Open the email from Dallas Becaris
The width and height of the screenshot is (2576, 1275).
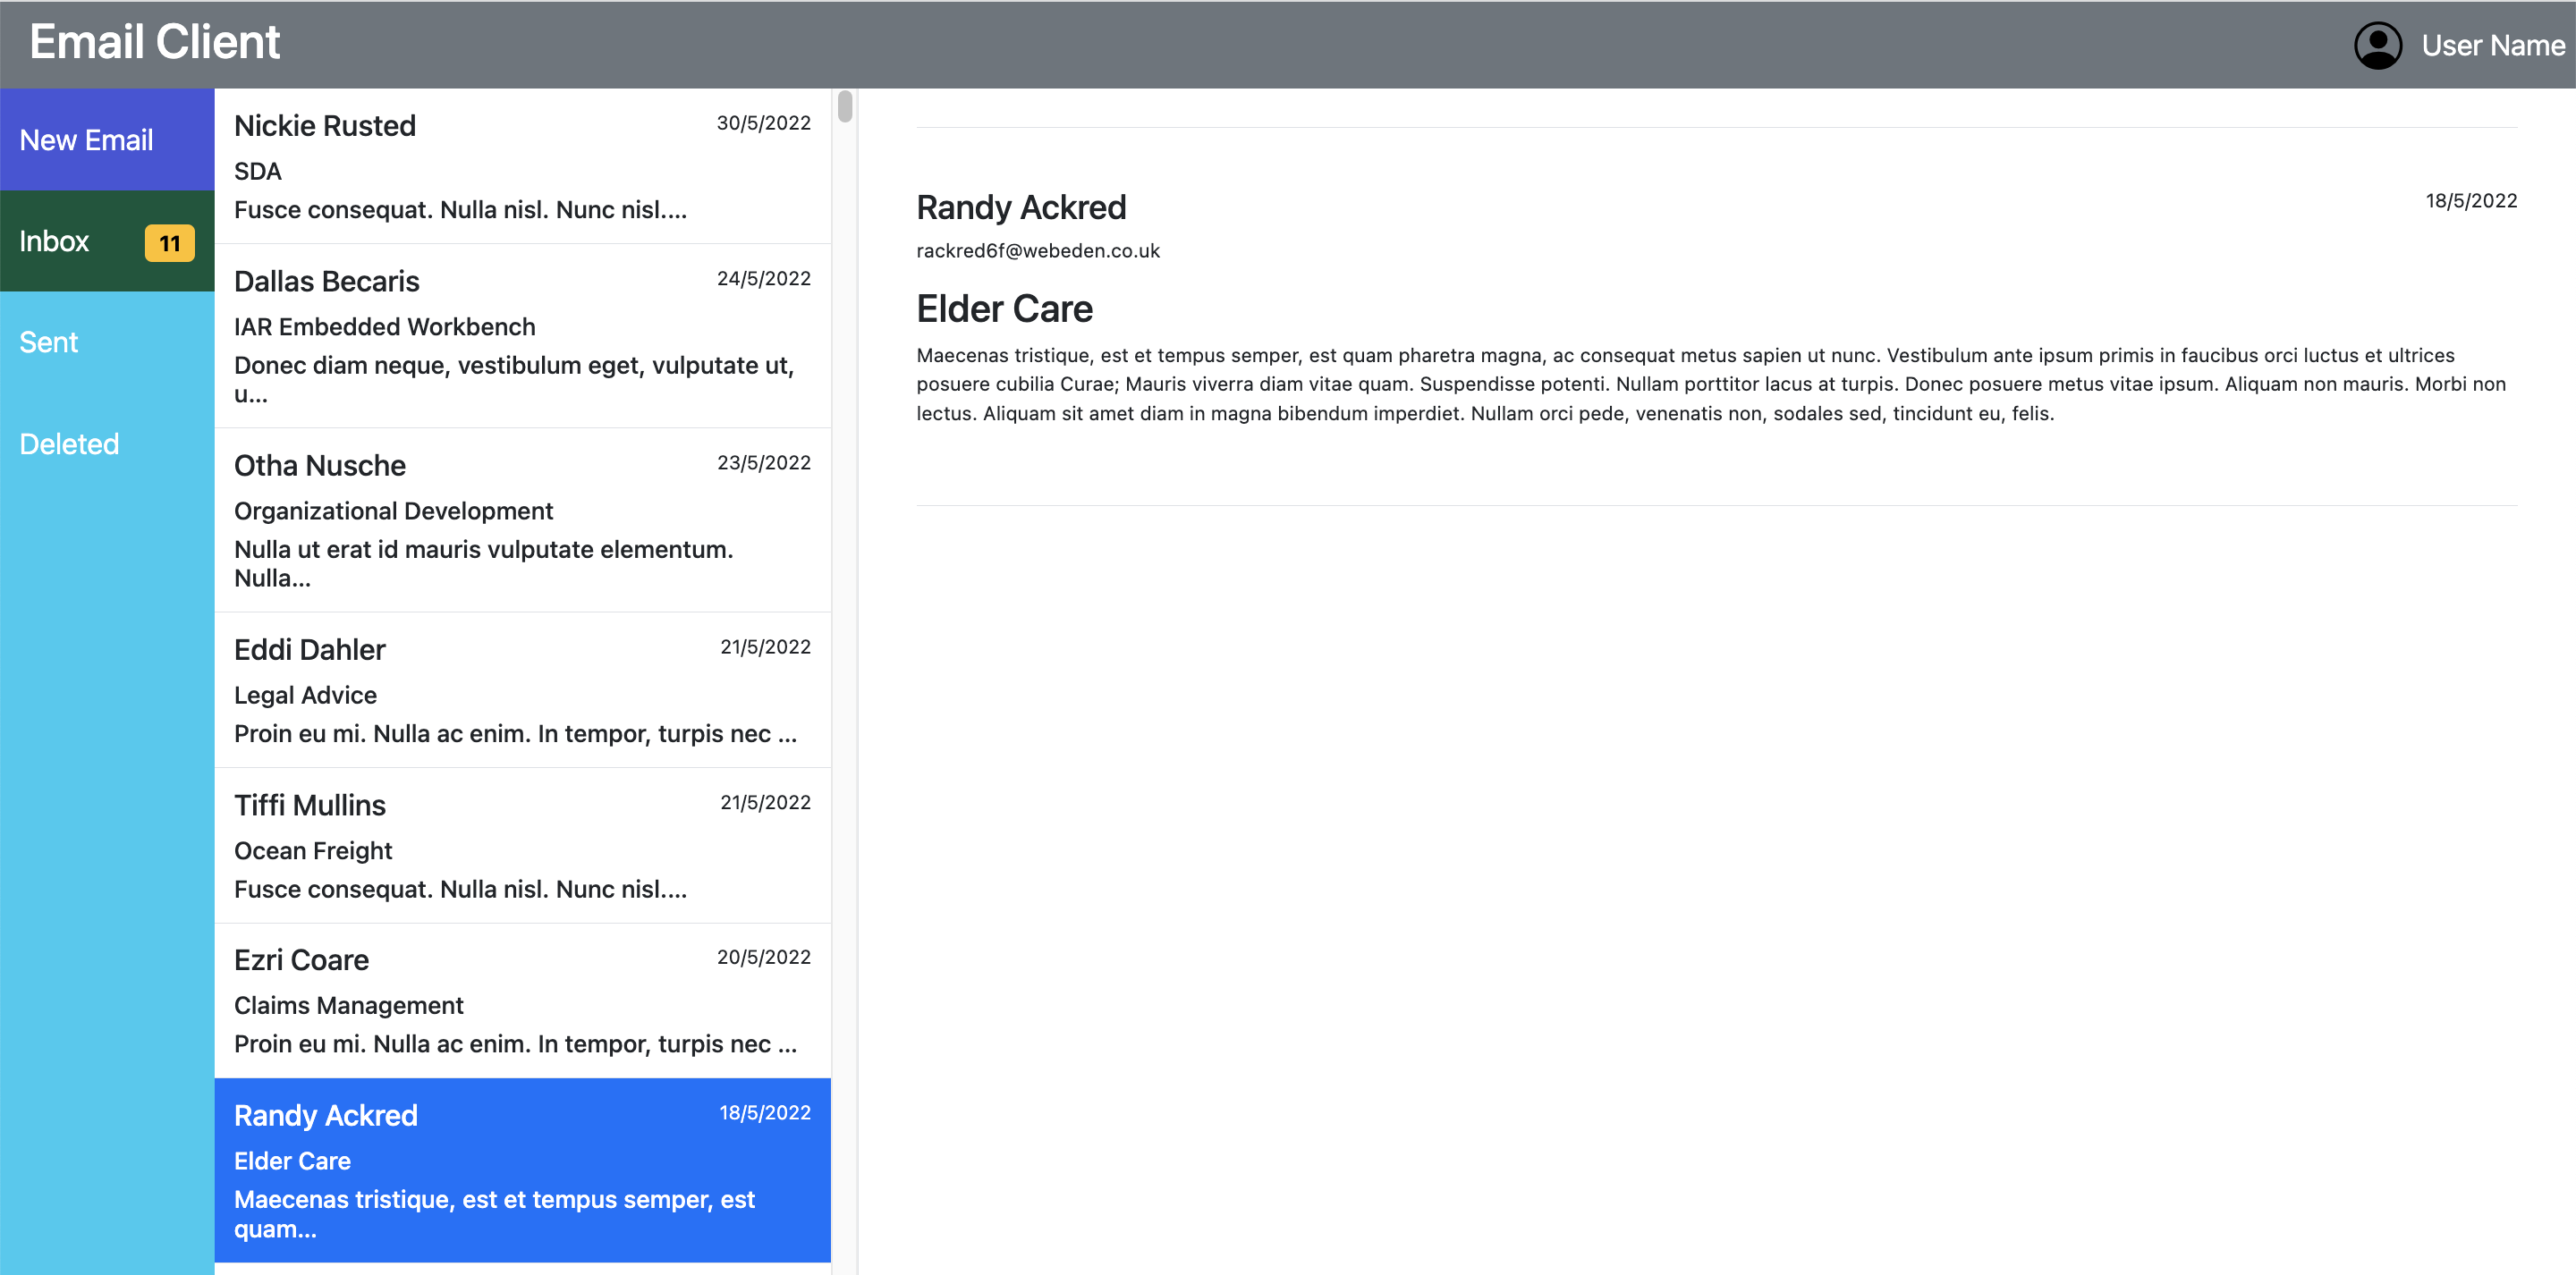(x=522, y=336)
